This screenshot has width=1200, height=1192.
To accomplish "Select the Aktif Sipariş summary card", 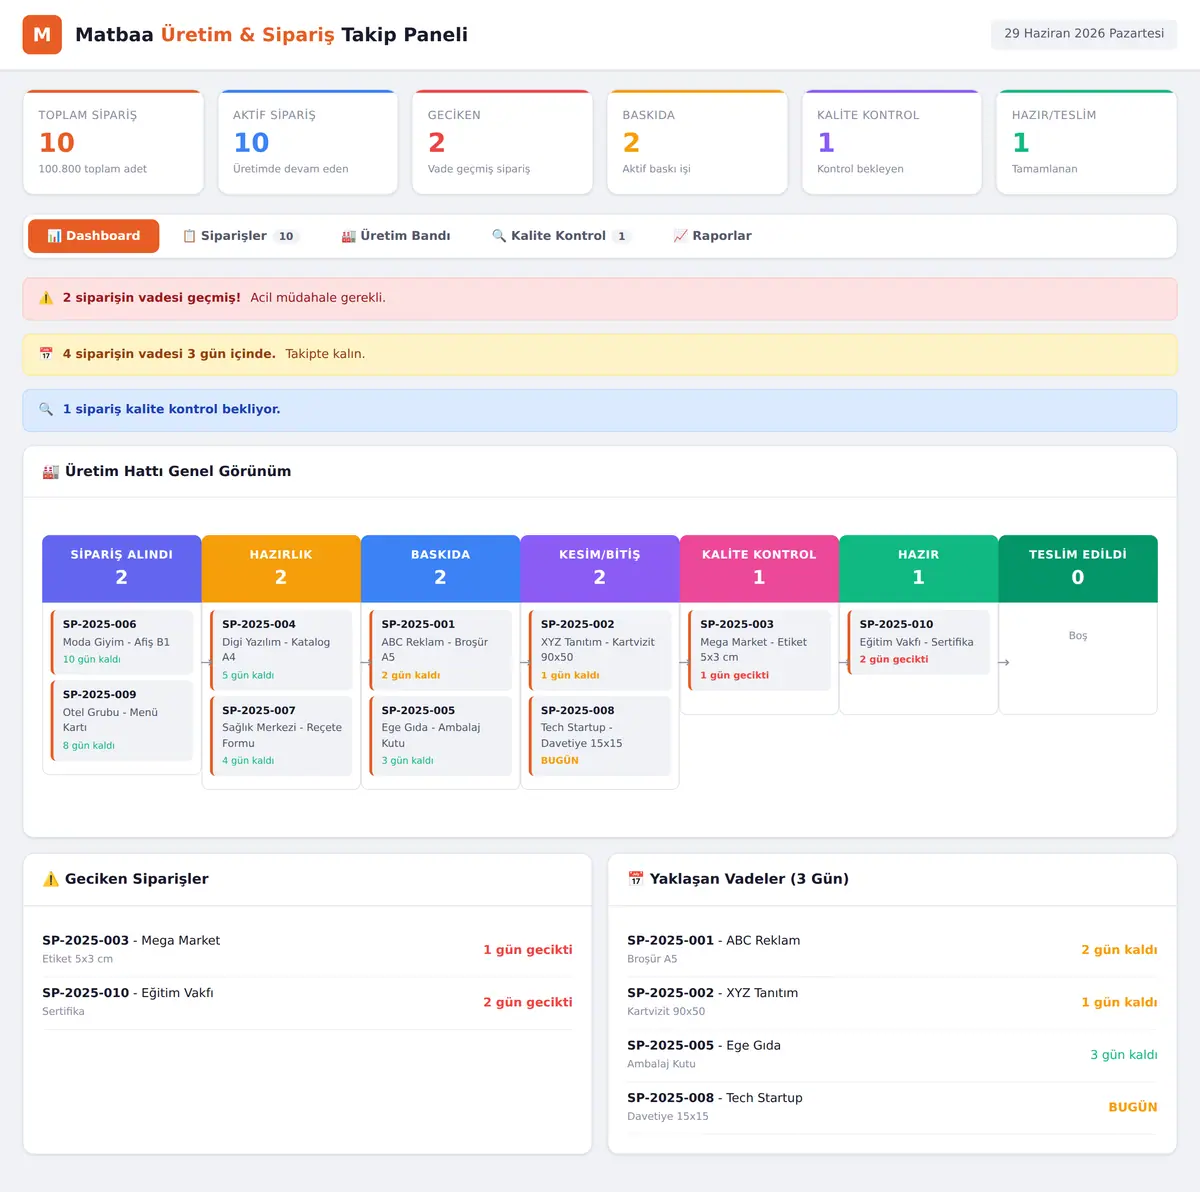I will pos(308,142).
